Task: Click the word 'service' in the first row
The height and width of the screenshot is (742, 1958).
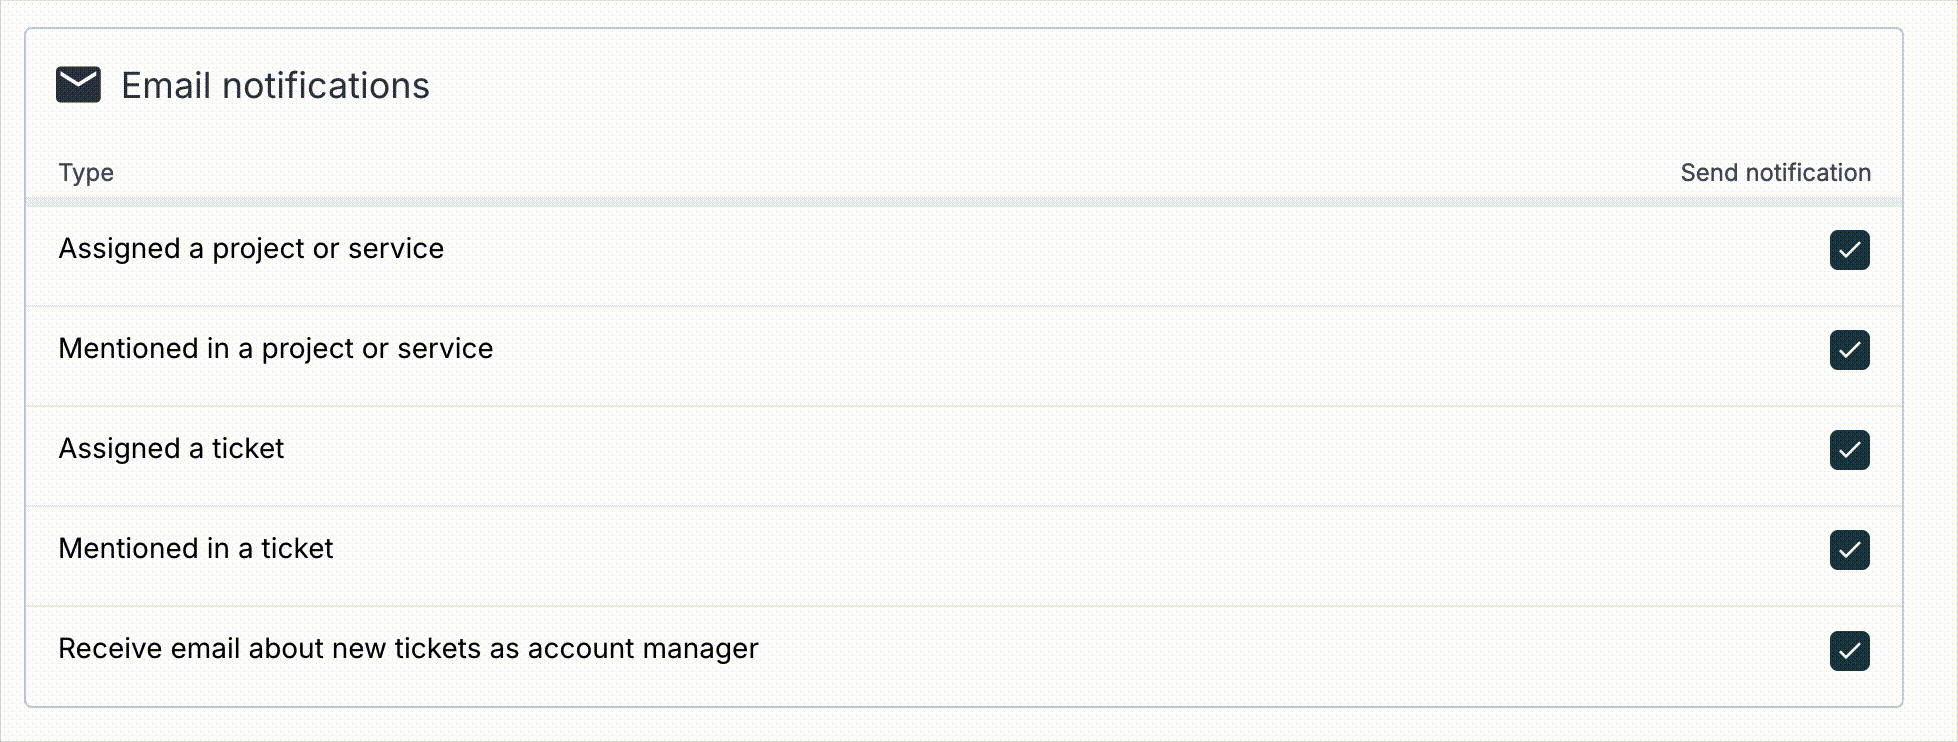Action: [x=396, y=249]
